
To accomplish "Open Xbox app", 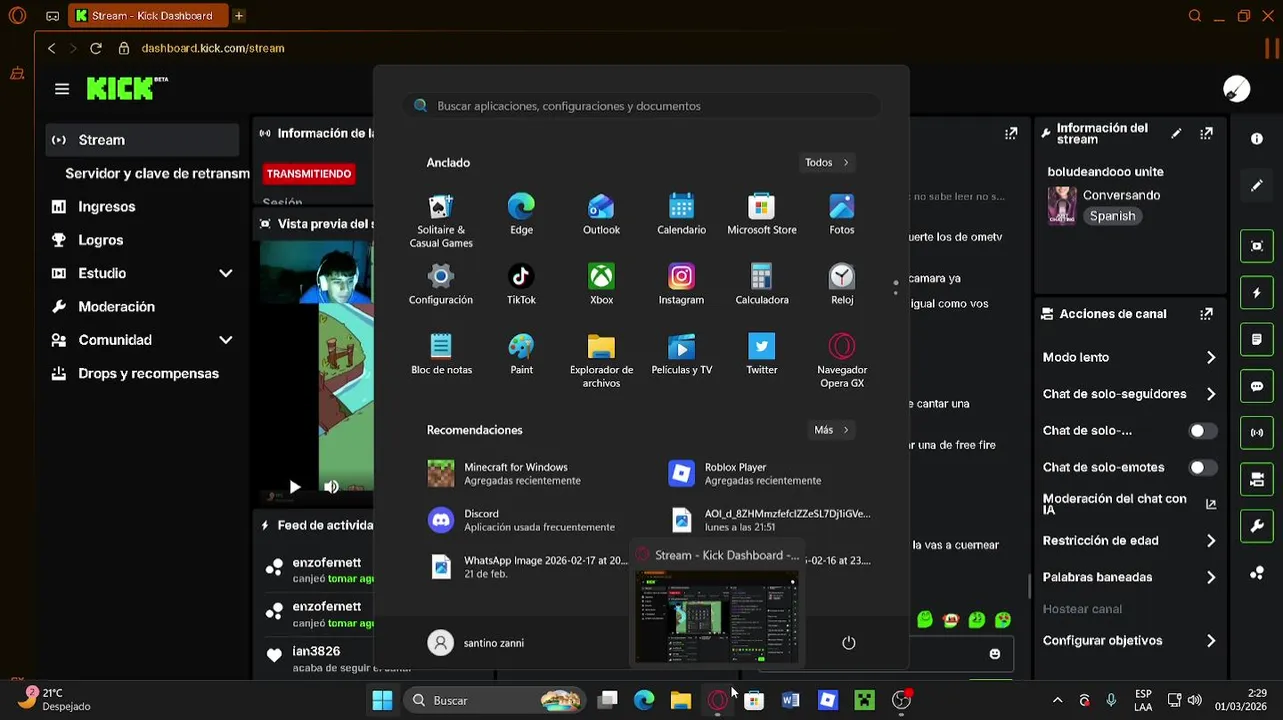I will (x=601, y=285).
